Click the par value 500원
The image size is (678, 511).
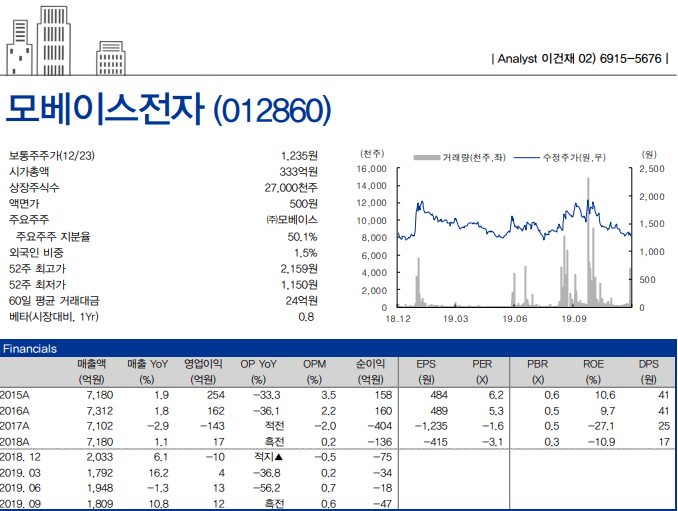[x=304, y=204]
